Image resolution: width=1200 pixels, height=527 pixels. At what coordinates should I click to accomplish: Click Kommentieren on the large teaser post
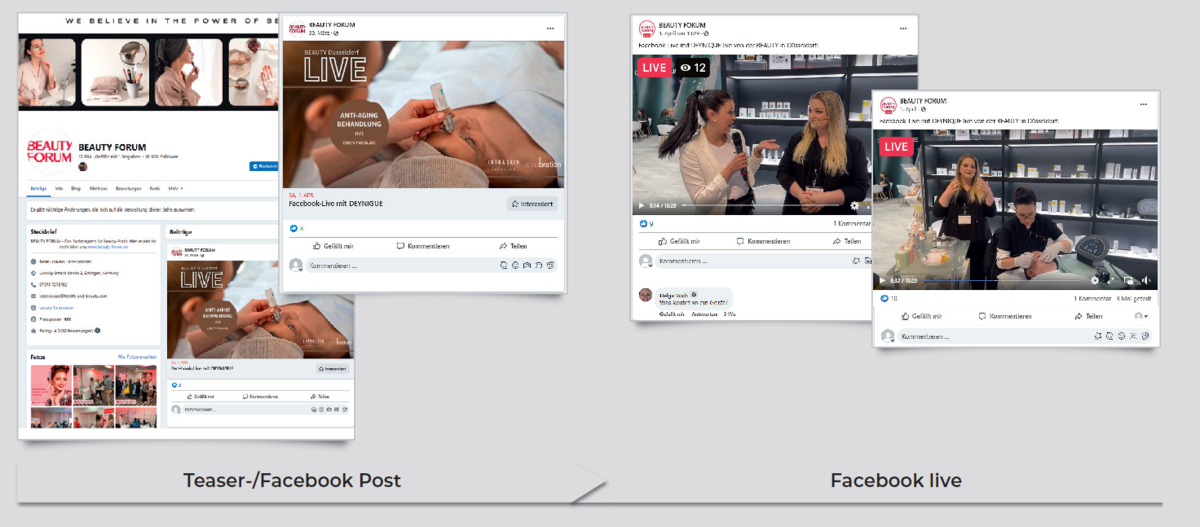coord(423,246)
